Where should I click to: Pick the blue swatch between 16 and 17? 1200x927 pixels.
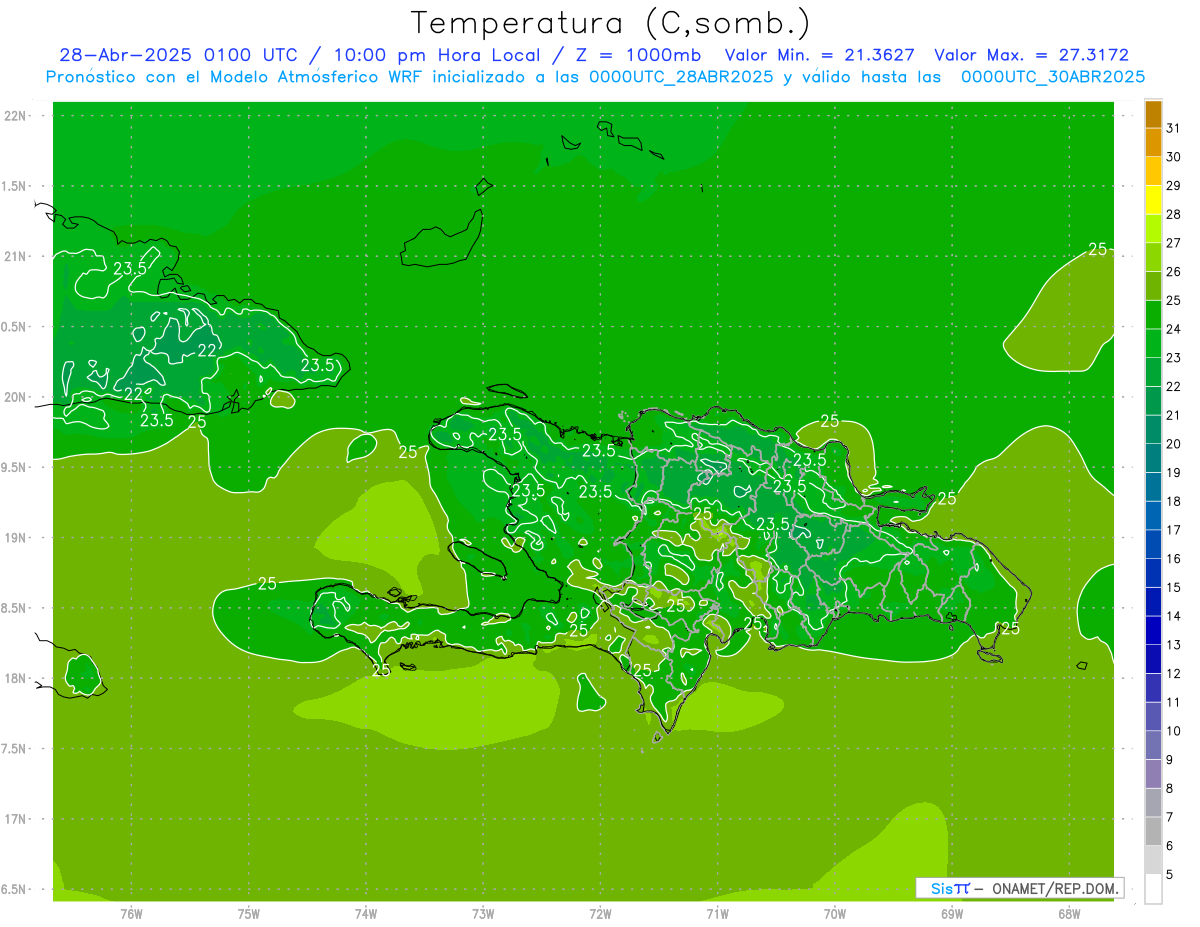pyautogui.click(x=1153, y=544)
